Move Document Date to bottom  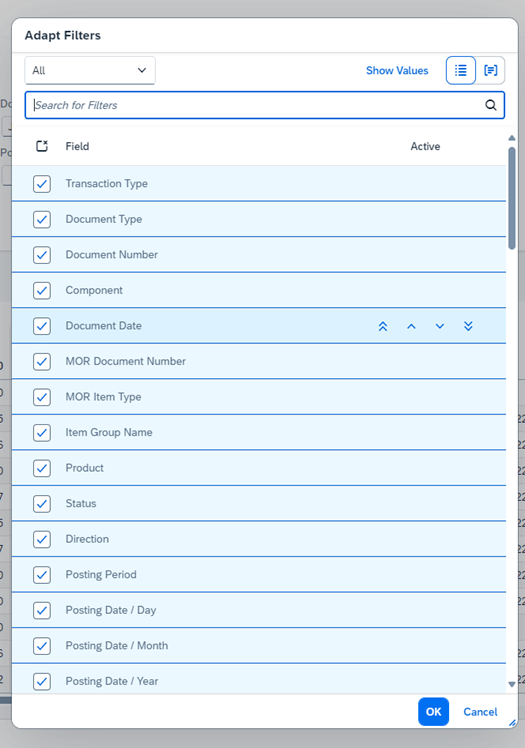[x=468, y=326]
